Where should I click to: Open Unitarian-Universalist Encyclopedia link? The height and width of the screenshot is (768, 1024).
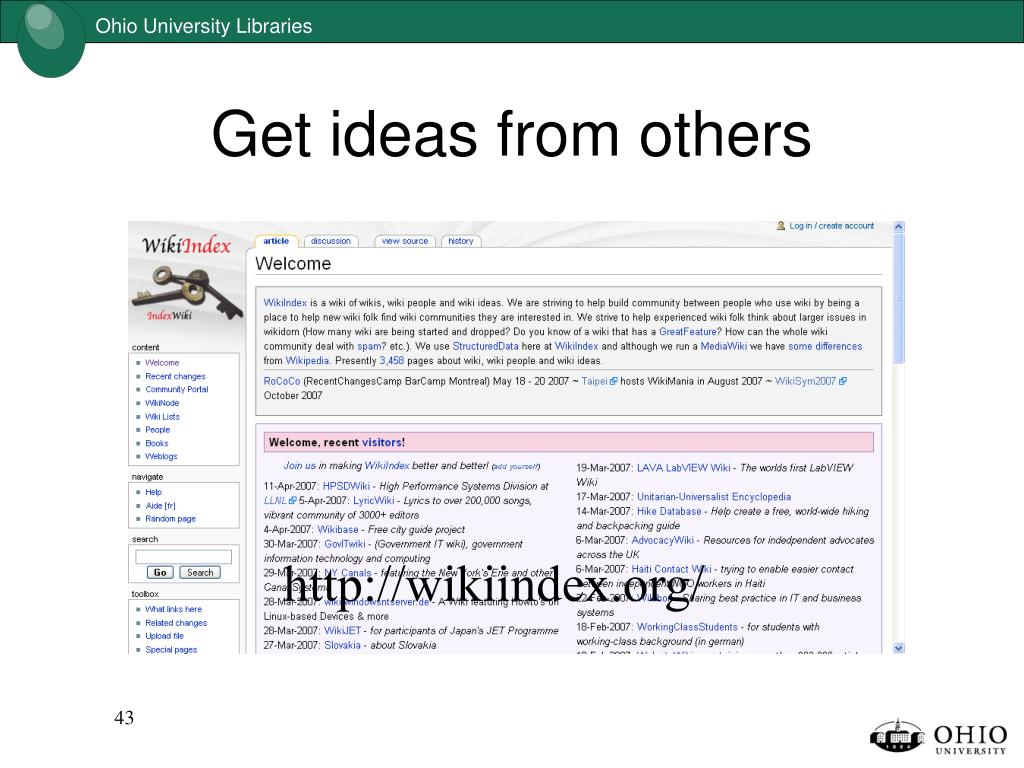click(x=714, y=497)
